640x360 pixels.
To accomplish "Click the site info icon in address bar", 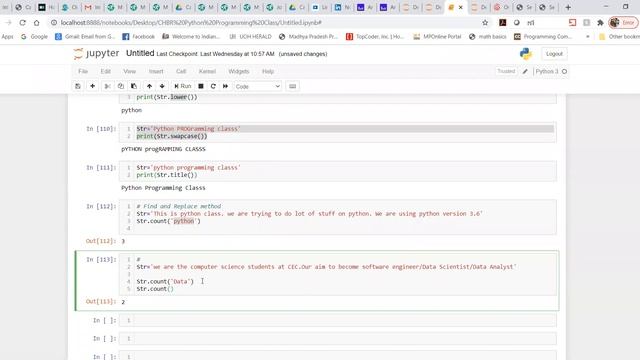I will point(54,23).
